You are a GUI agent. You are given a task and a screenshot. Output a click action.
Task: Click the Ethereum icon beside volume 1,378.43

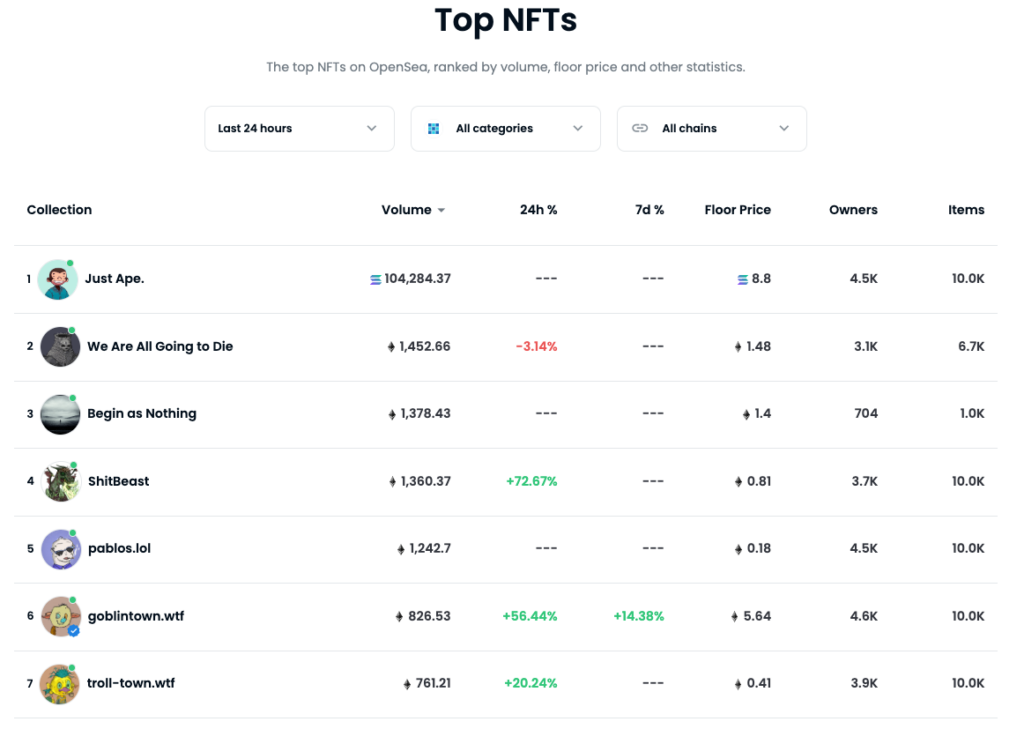392,414
